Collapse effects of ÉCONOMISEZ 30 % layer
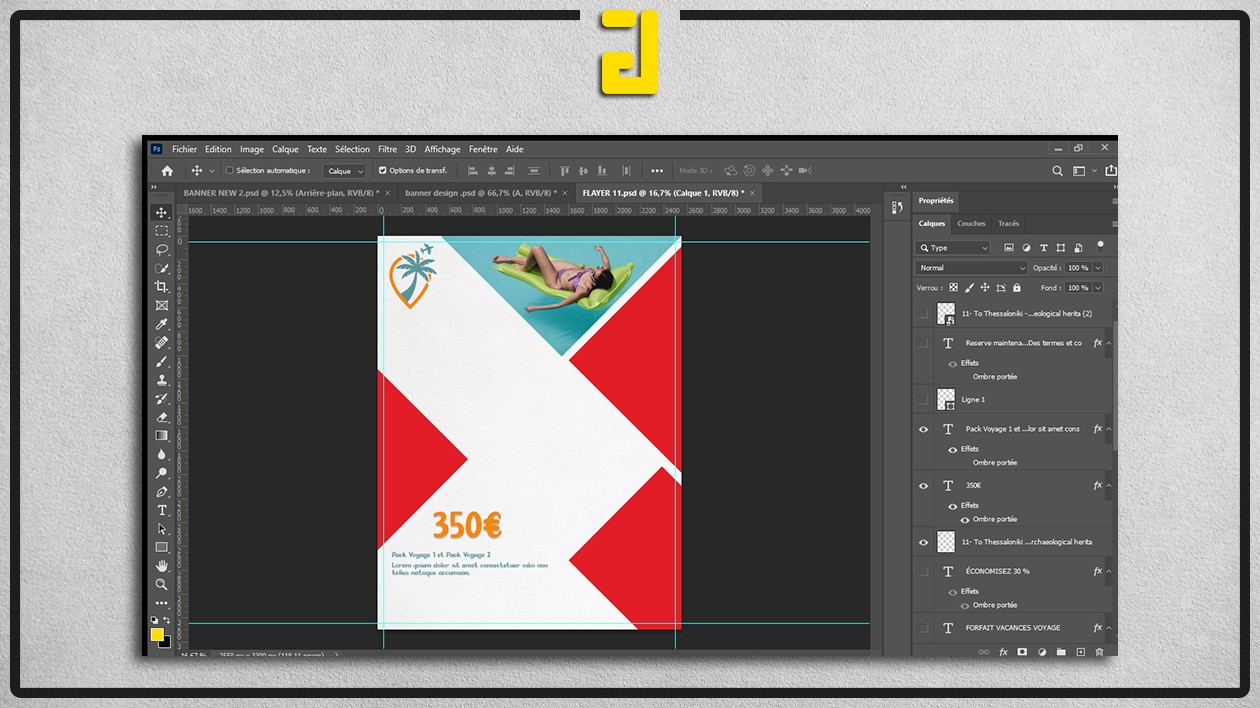This screenshot has height=708, width=1260. point(1108,571)
